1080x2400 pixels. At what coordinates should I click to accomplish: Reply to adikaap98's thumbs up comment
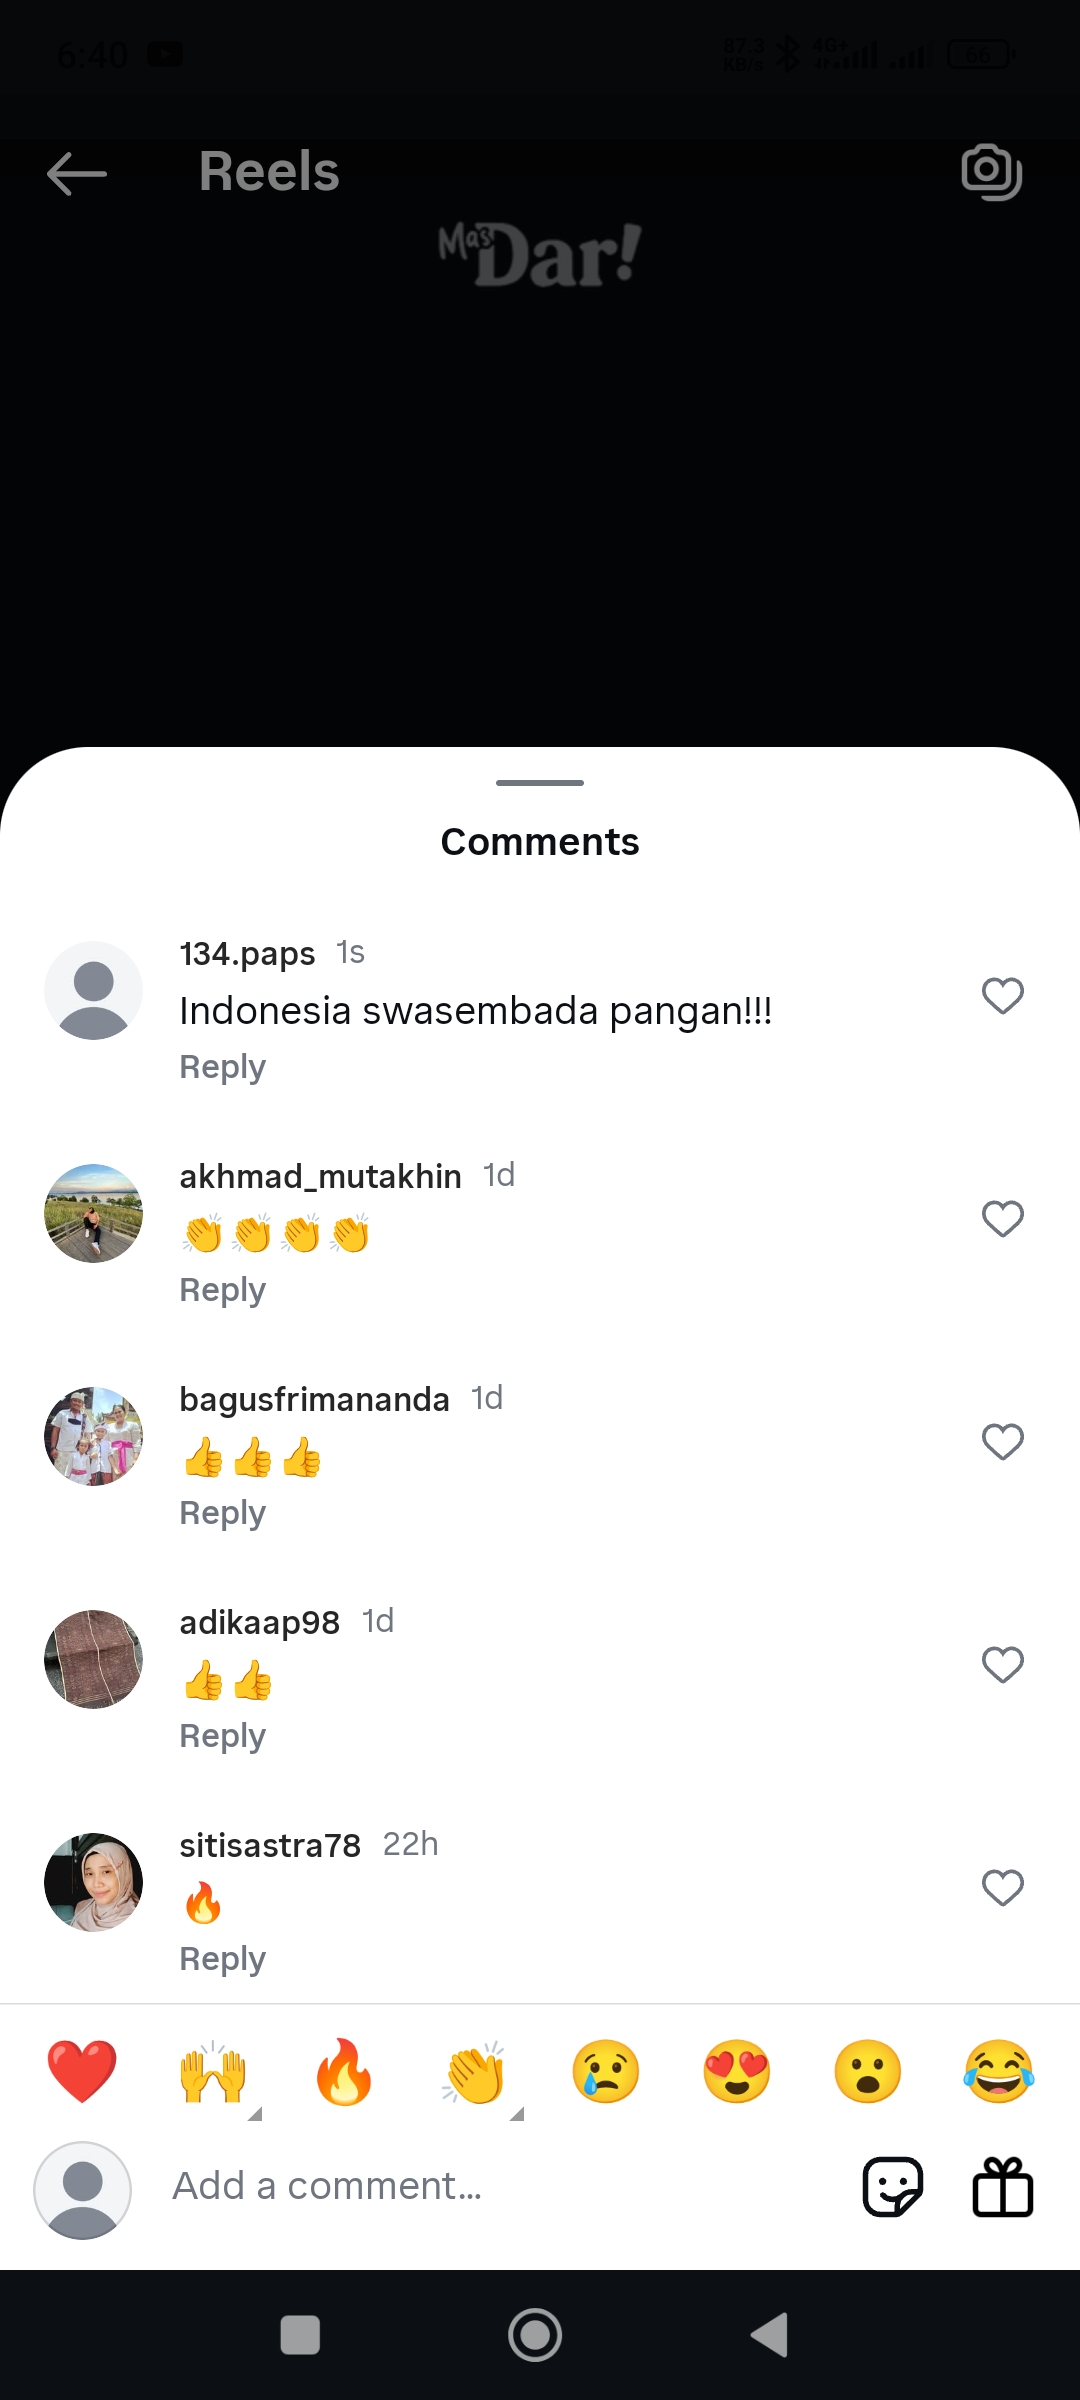tap(223, 1736)
